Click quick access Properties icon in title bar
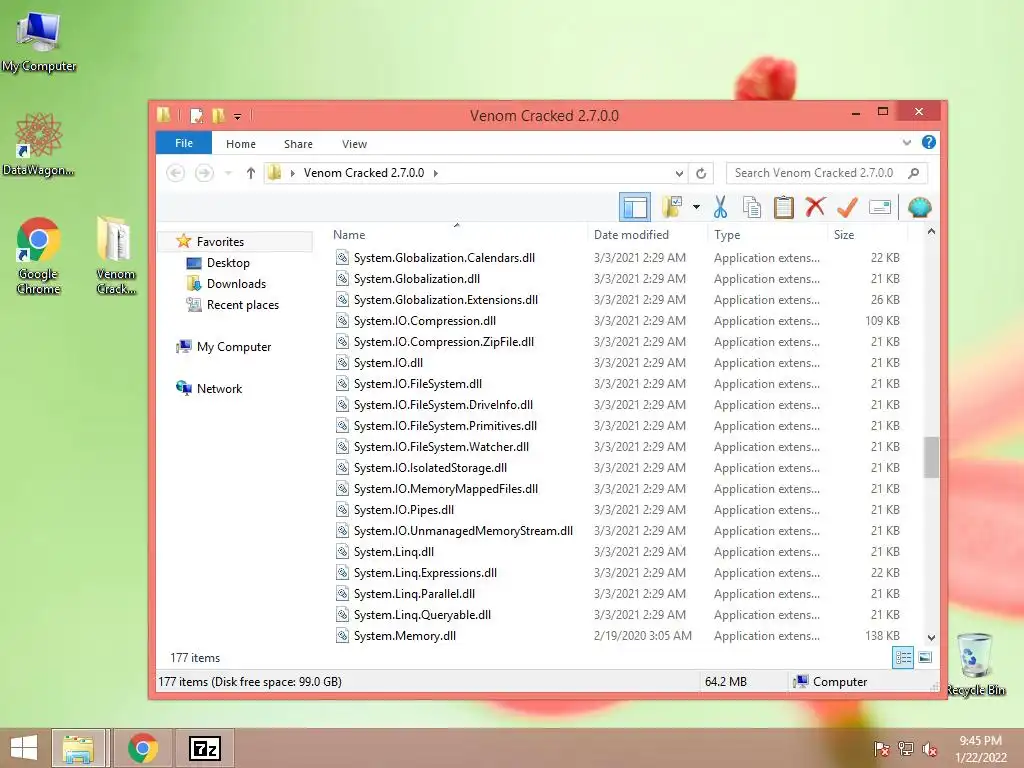Image resolution: width=1024 pixels, height=768 pixels. (197, 116)
